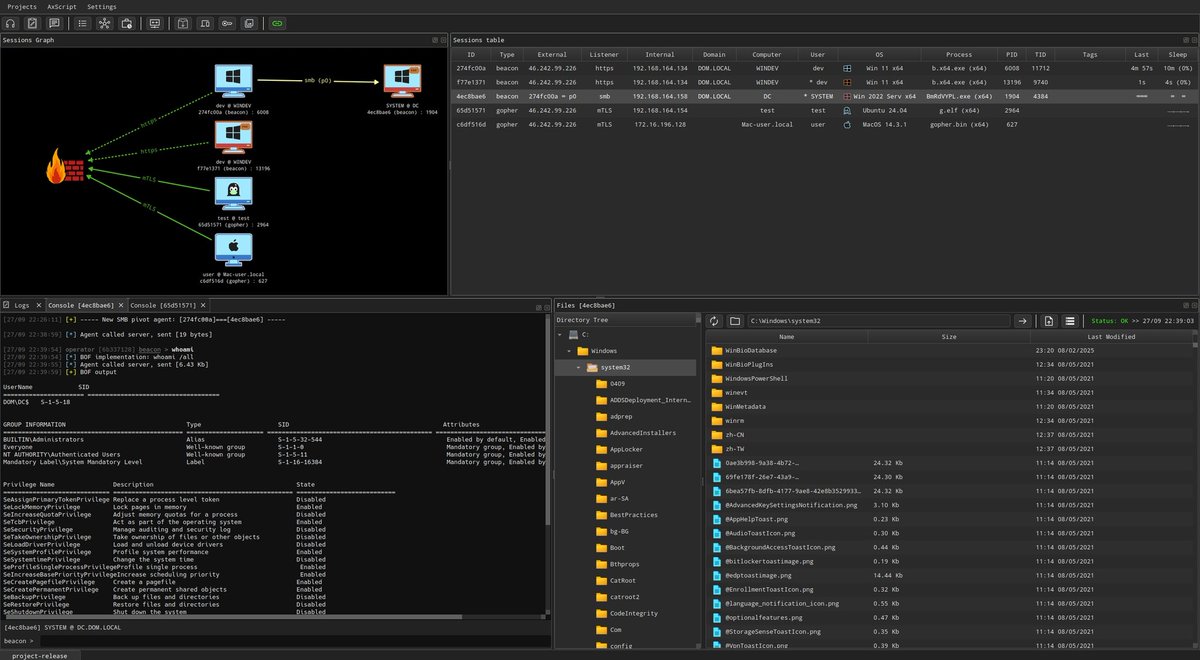
Task: Open the Tasks briefcase toolbar icon
Action: [126, 23]
